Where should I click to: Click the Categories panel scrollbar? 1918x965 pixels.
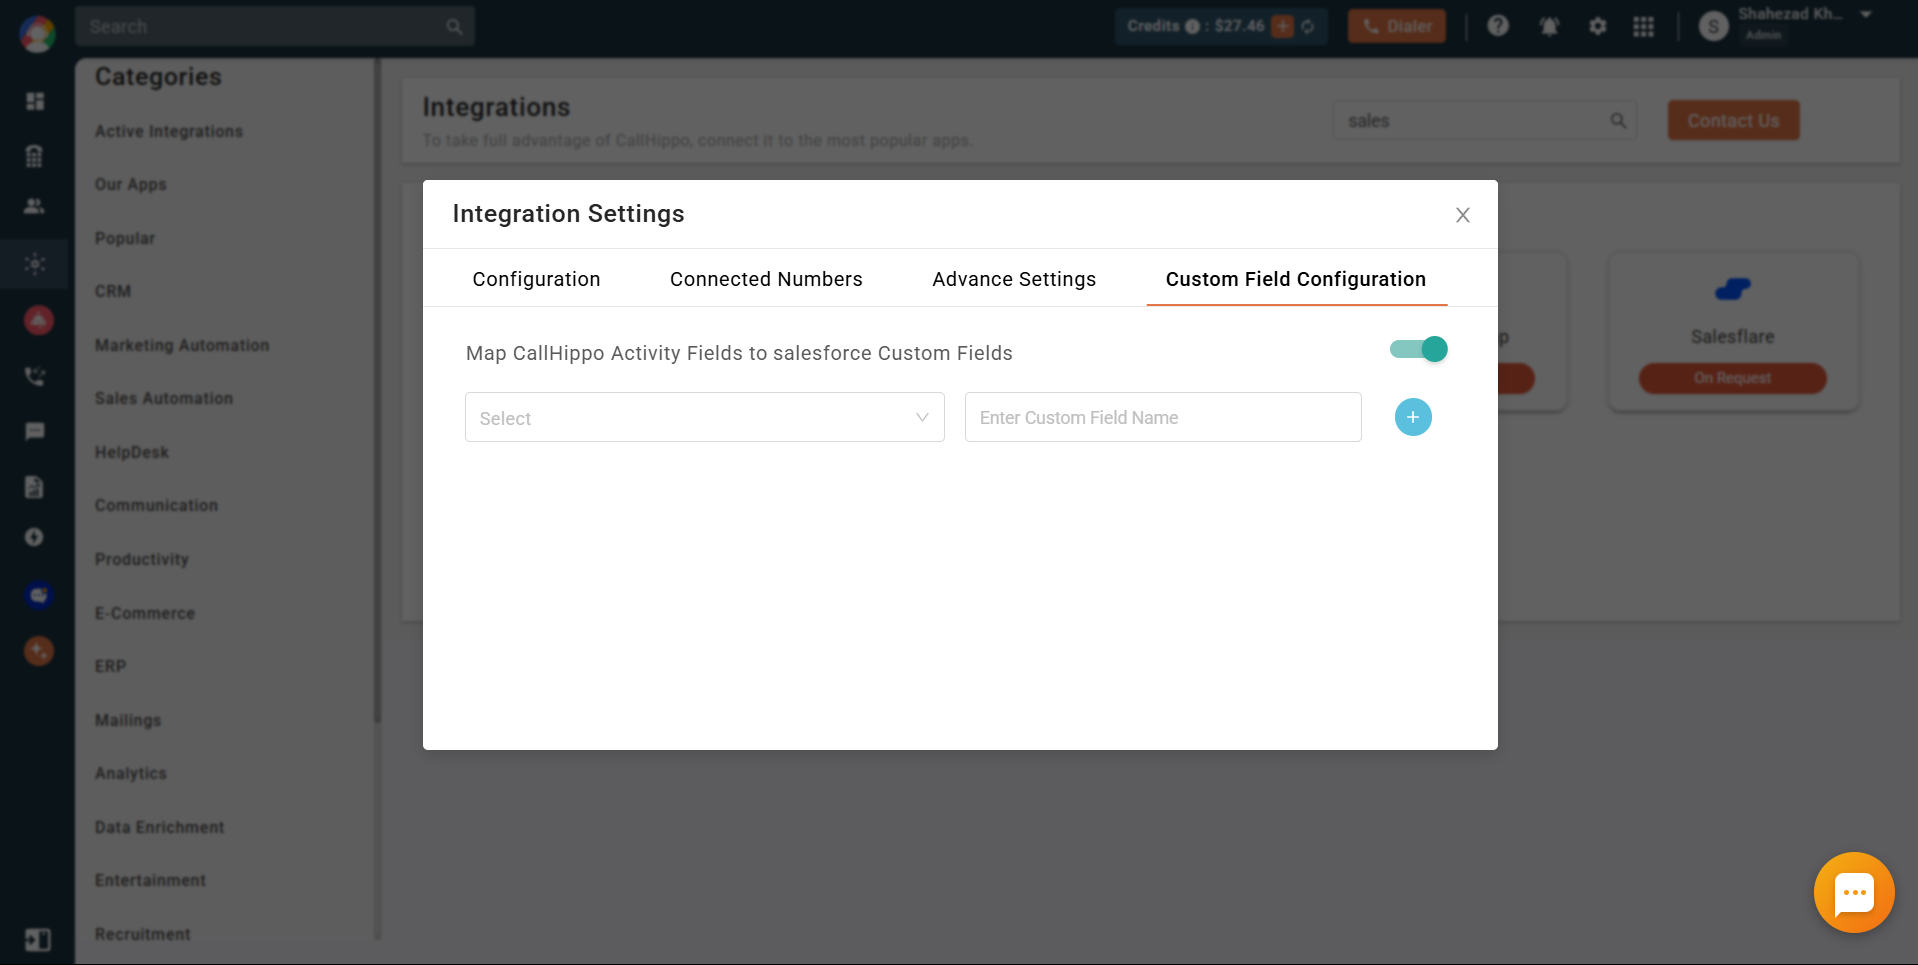pos(377,390)
